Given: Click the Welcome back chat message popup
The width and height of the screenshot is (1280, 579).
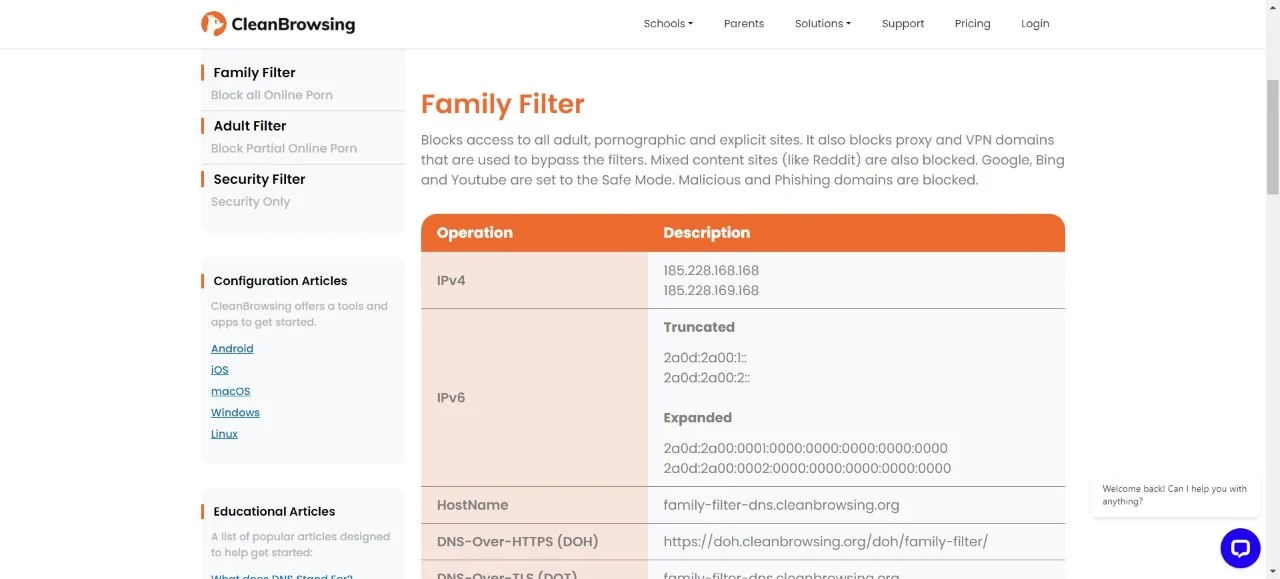Looking at the screenshot, I should click(1175, 495).
